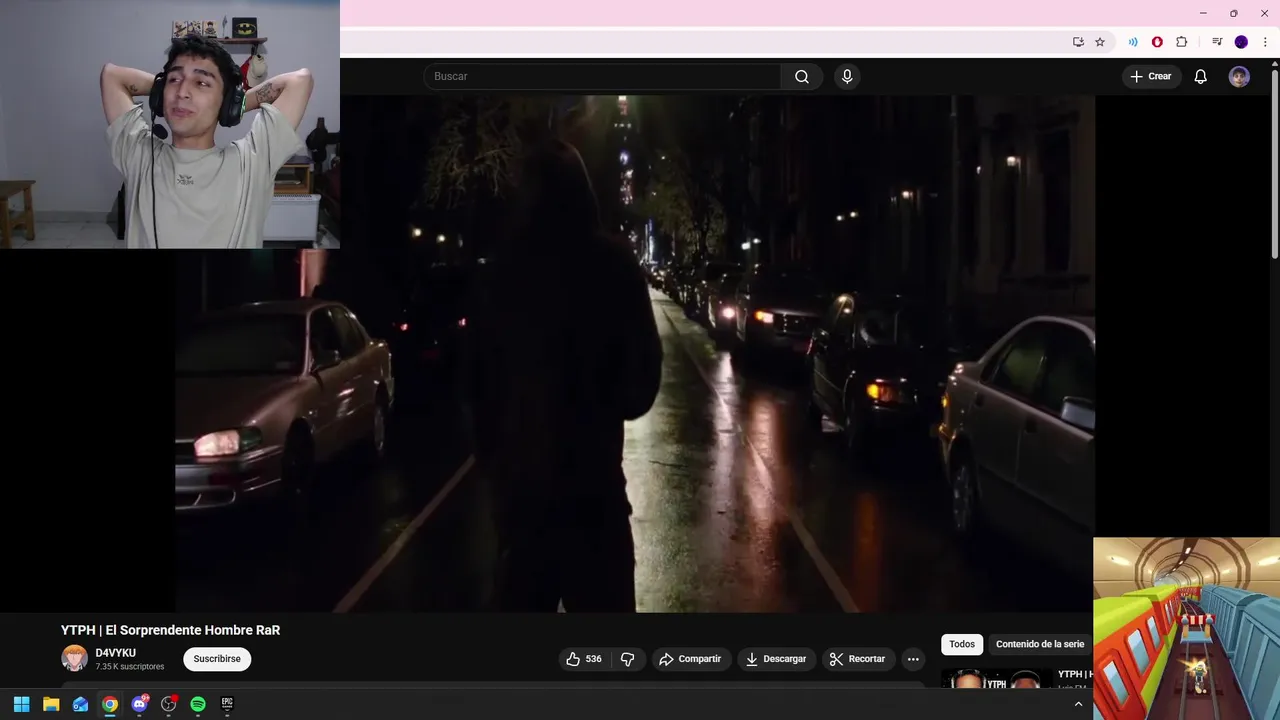This screenshot has width=1280, height=720.
Task: Open the D4VYKU channel avatar
Action: pyautogui.click(x=74, y=658)
